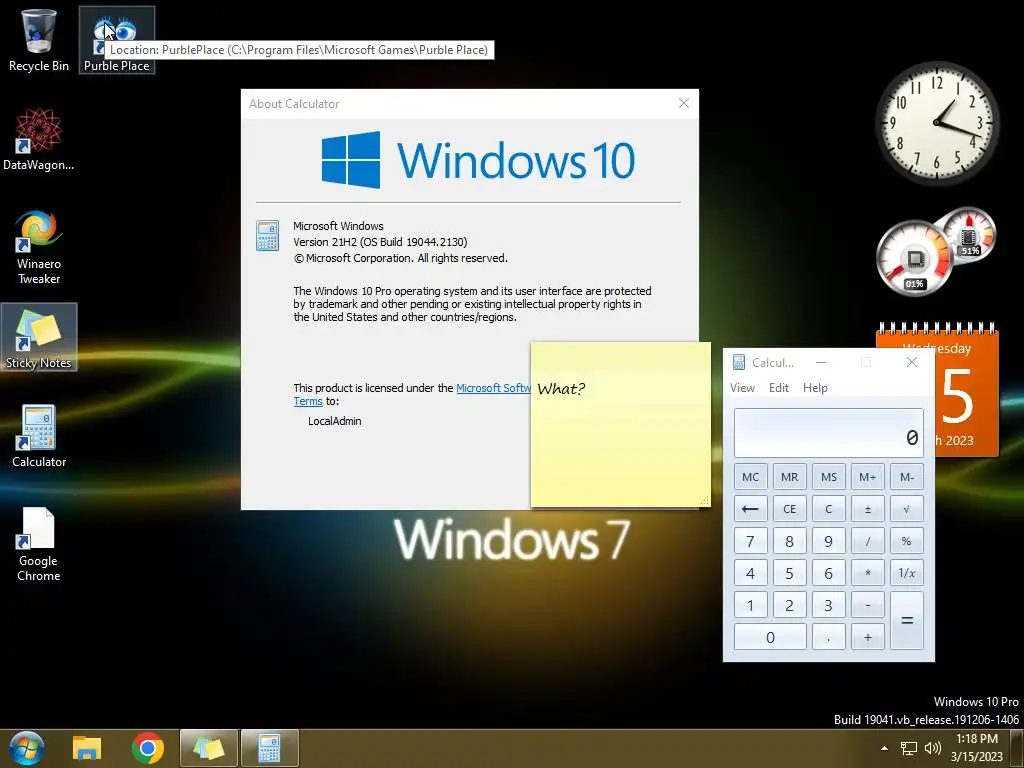Image resolution: width=1024 pixels, height=768 pixels.
Task: Click the 1 digit button
Action: click(x=750, y=605)
